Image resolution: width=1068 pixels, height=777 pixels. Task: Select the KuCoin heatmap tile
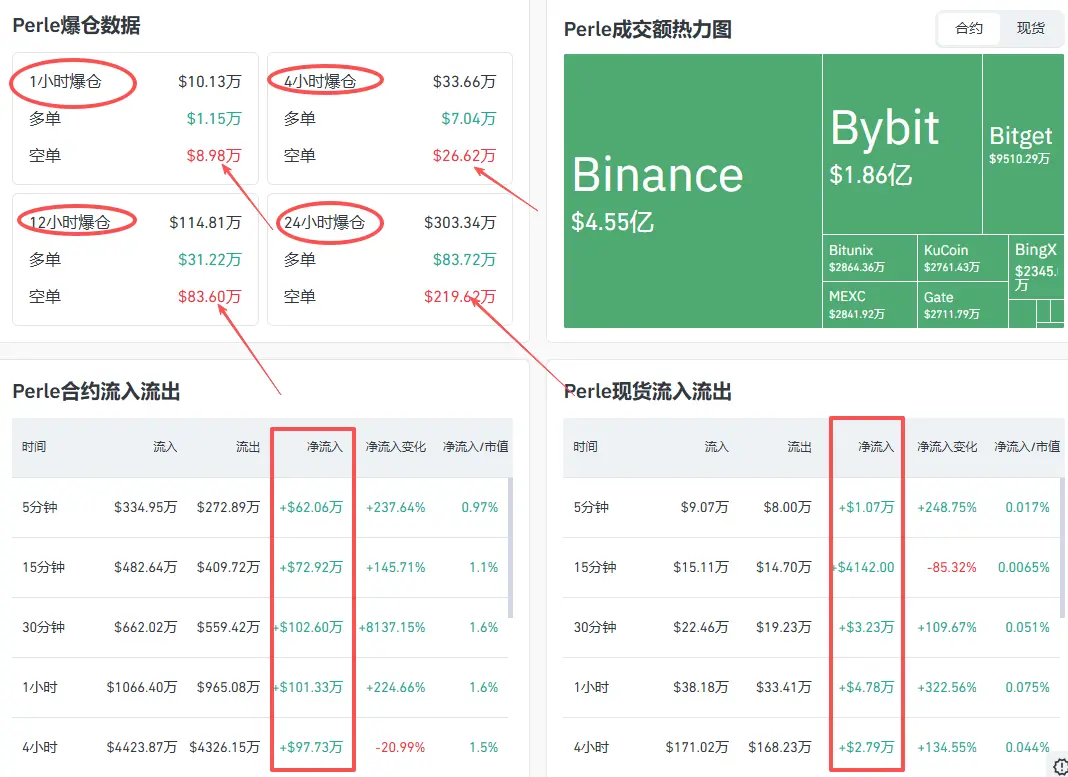pyautogui.click(x=962, y=258)
